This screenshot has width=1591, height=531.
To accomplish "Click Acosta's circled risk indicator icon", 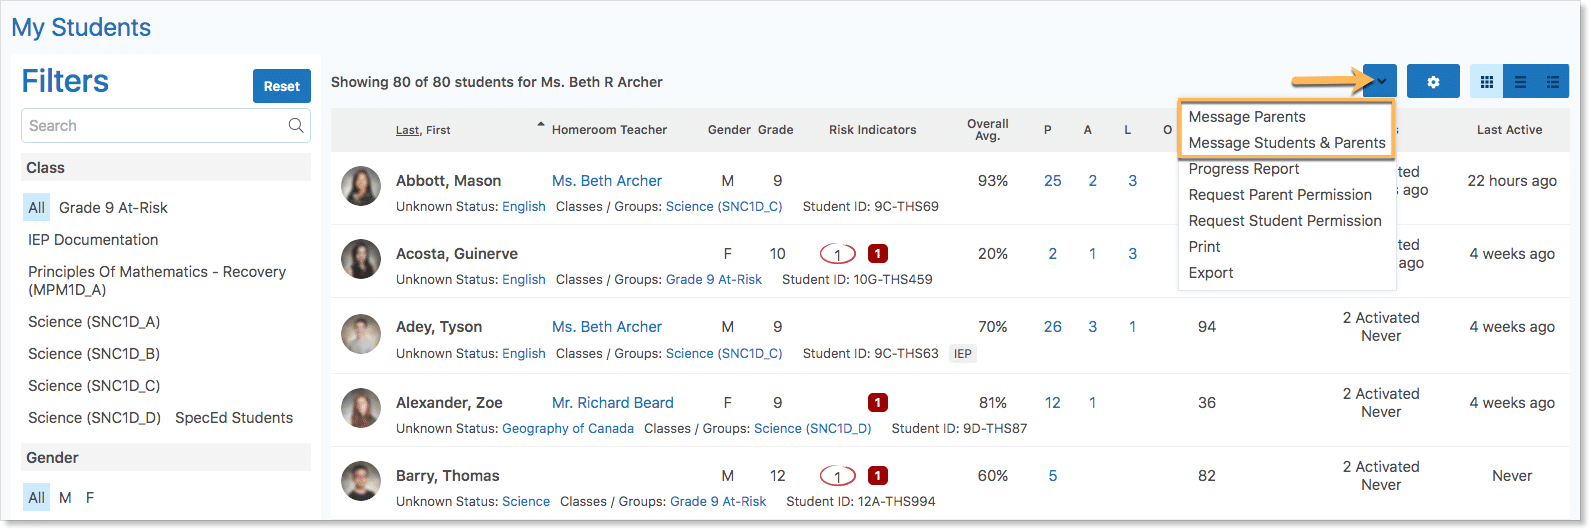I will tap(837, 254).
